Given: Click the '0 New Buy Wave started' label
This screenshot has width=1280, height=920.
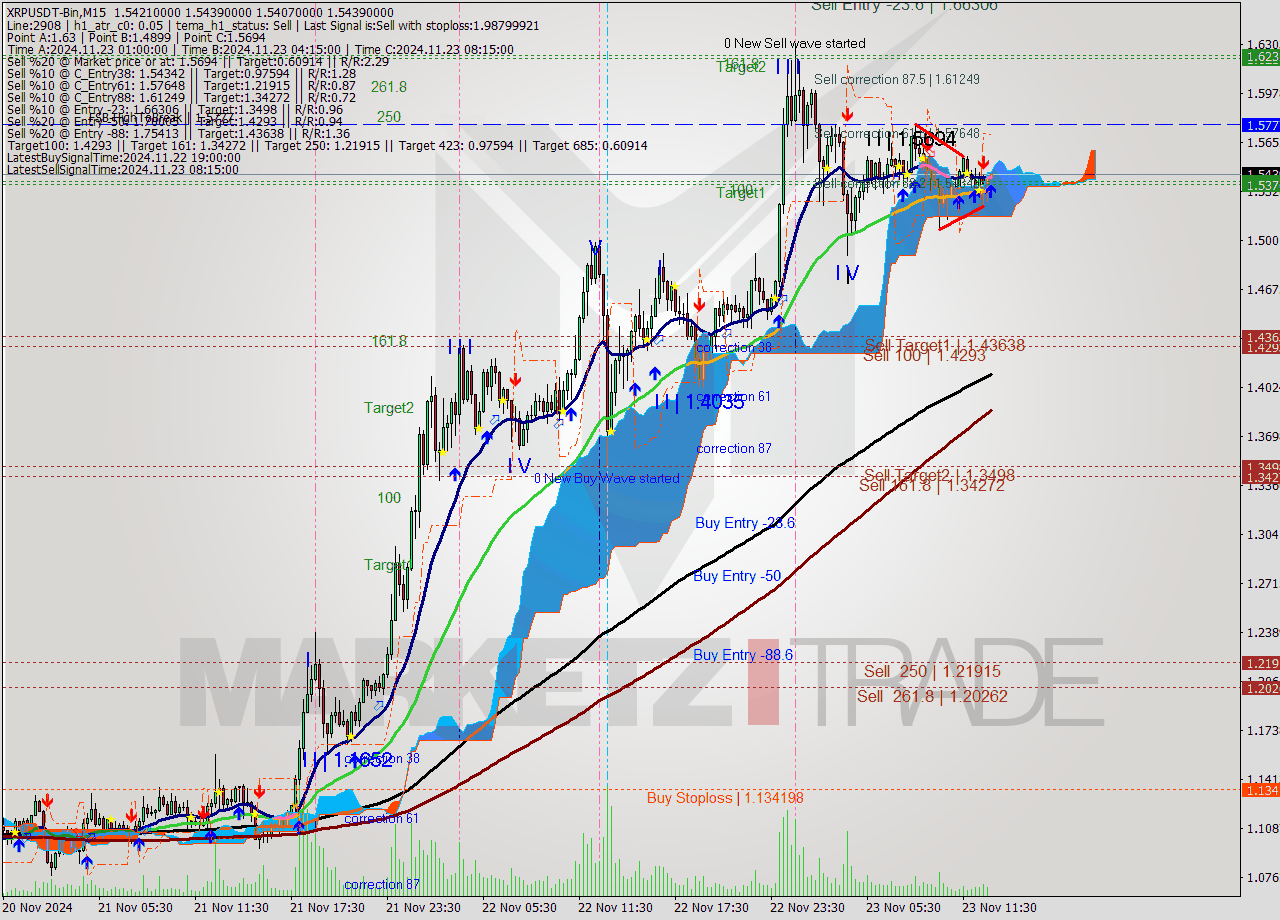Looking at the screenshot, I should click(606, 478).
